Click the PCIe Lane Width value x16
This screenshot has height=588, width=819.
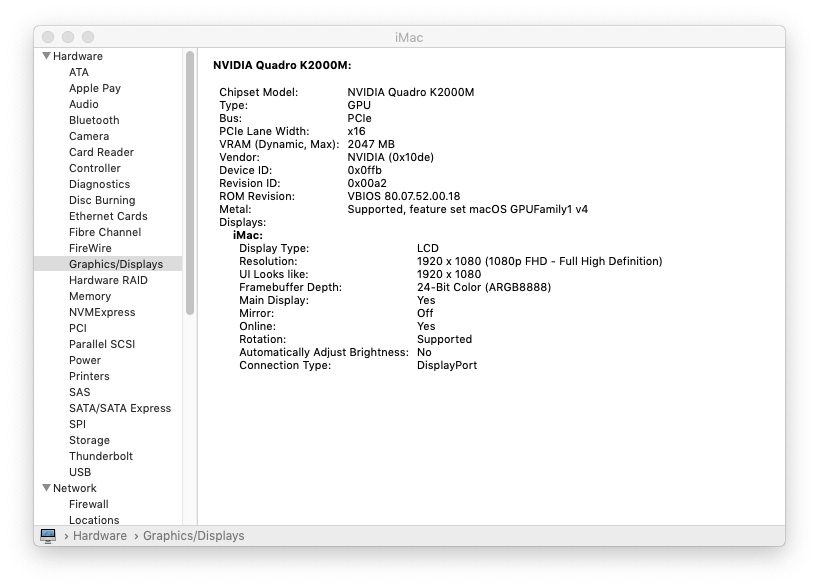(356, 132)
